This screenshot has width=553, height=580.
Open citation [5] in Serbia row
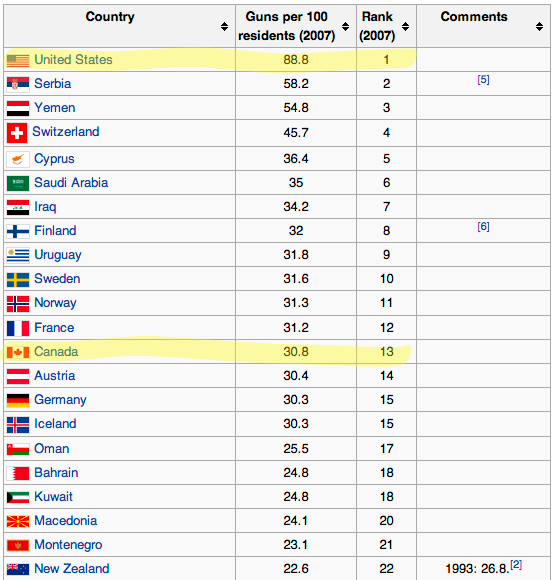[x=483, y=80]
